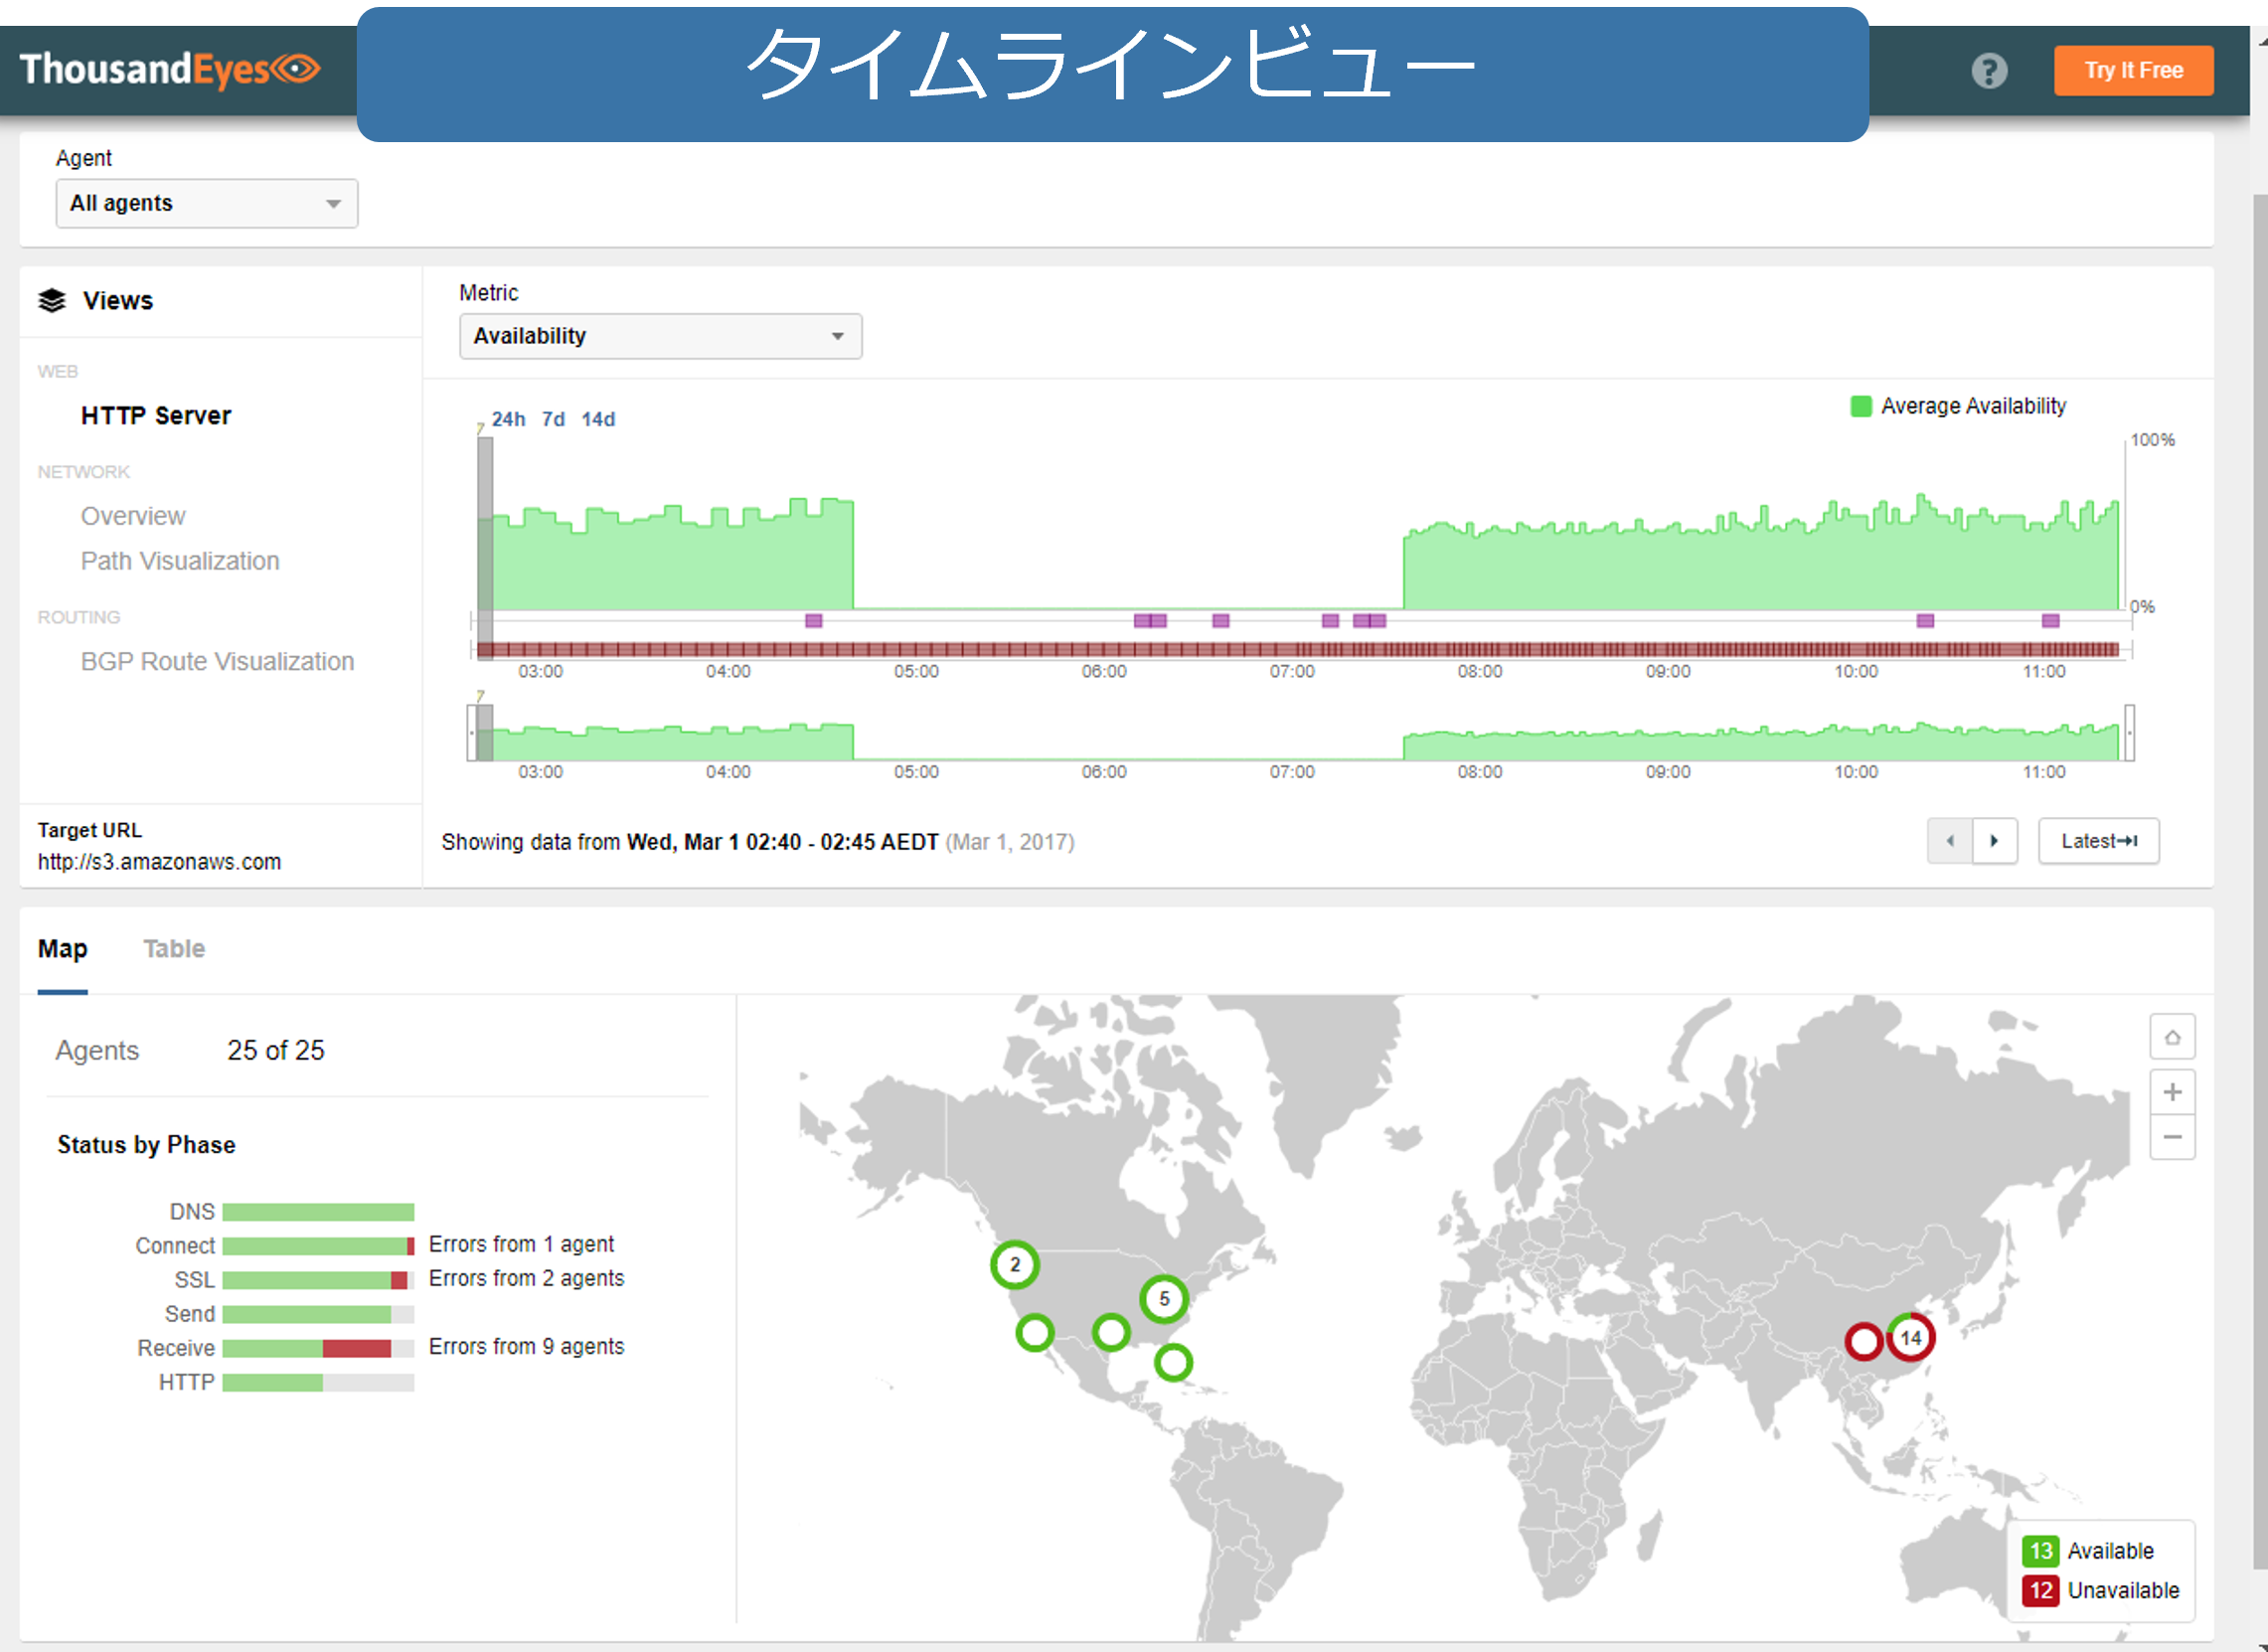Select the Map tab
This screenshot has width=2268, height=1652.
(62, 948)
